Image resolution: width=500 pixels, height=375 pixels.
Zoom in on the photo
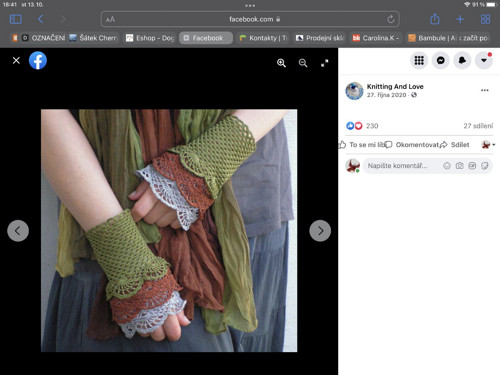(x=281, y=63)
